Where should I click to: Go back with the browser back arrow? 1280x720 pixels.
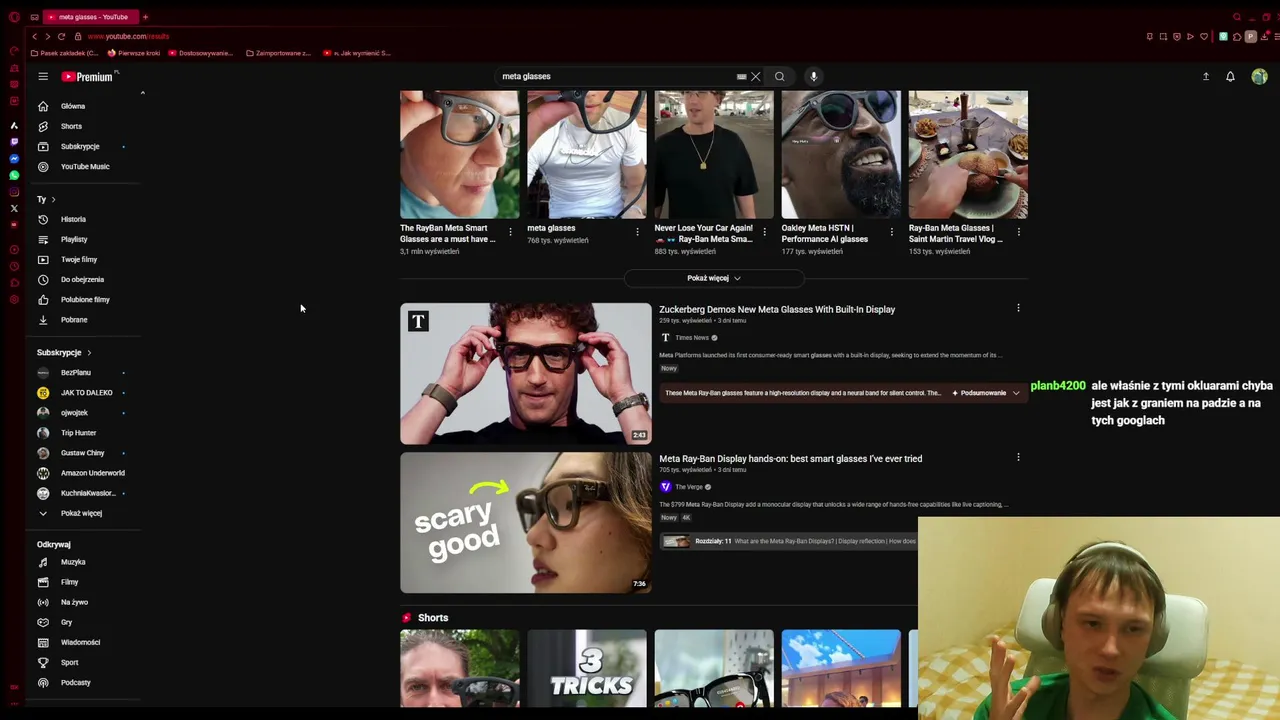coord(34,36)
